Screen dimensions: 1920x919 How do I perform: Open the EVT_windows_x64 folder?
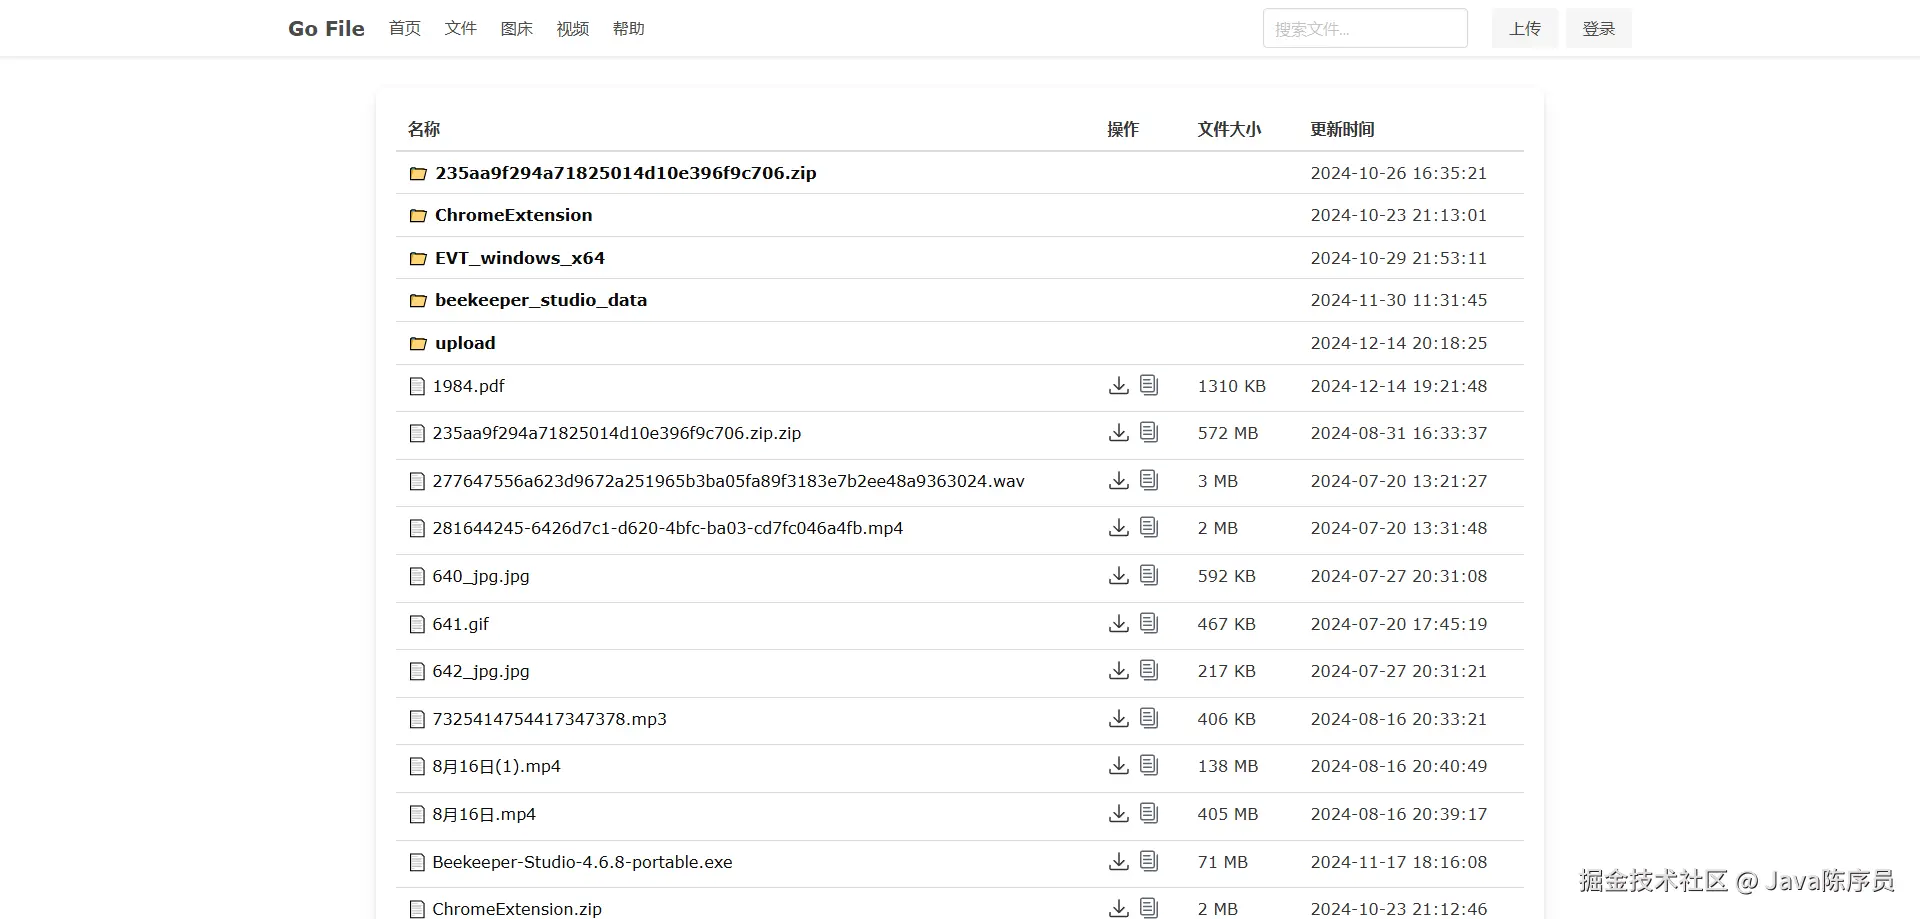519,258
